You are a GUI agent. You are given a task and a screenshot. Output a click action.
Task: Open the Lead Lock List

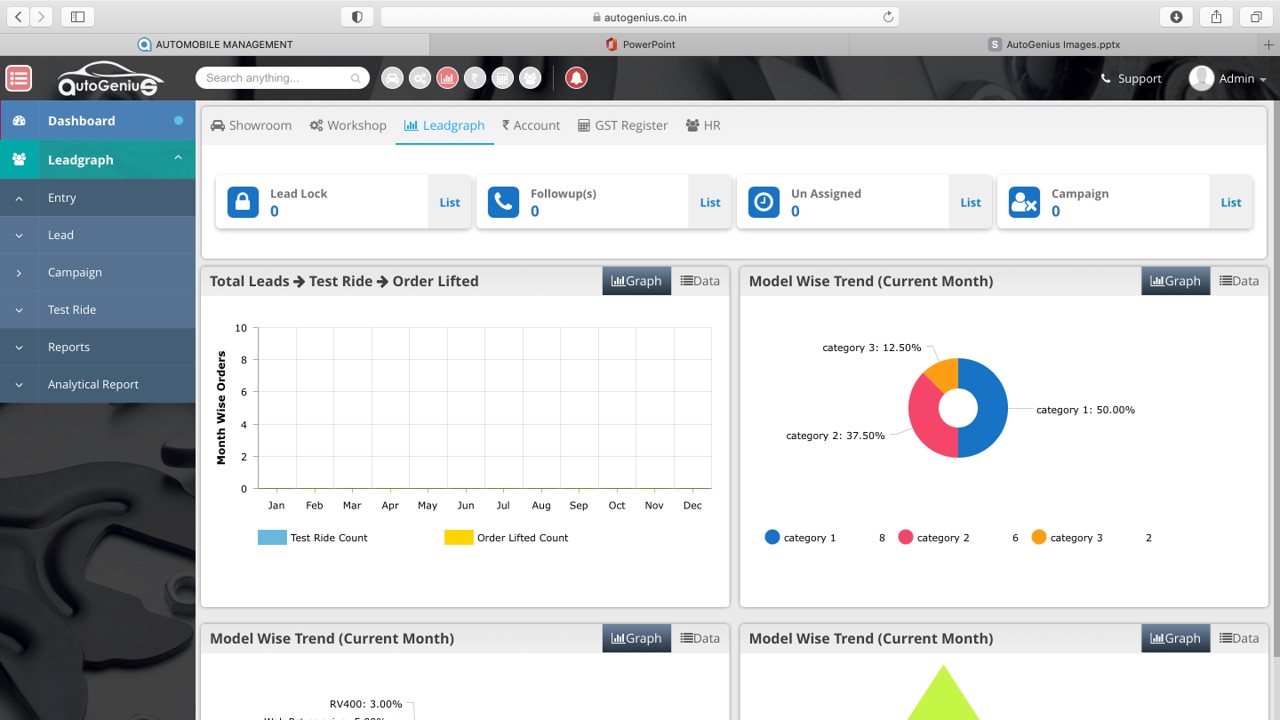tap(450, 202)
